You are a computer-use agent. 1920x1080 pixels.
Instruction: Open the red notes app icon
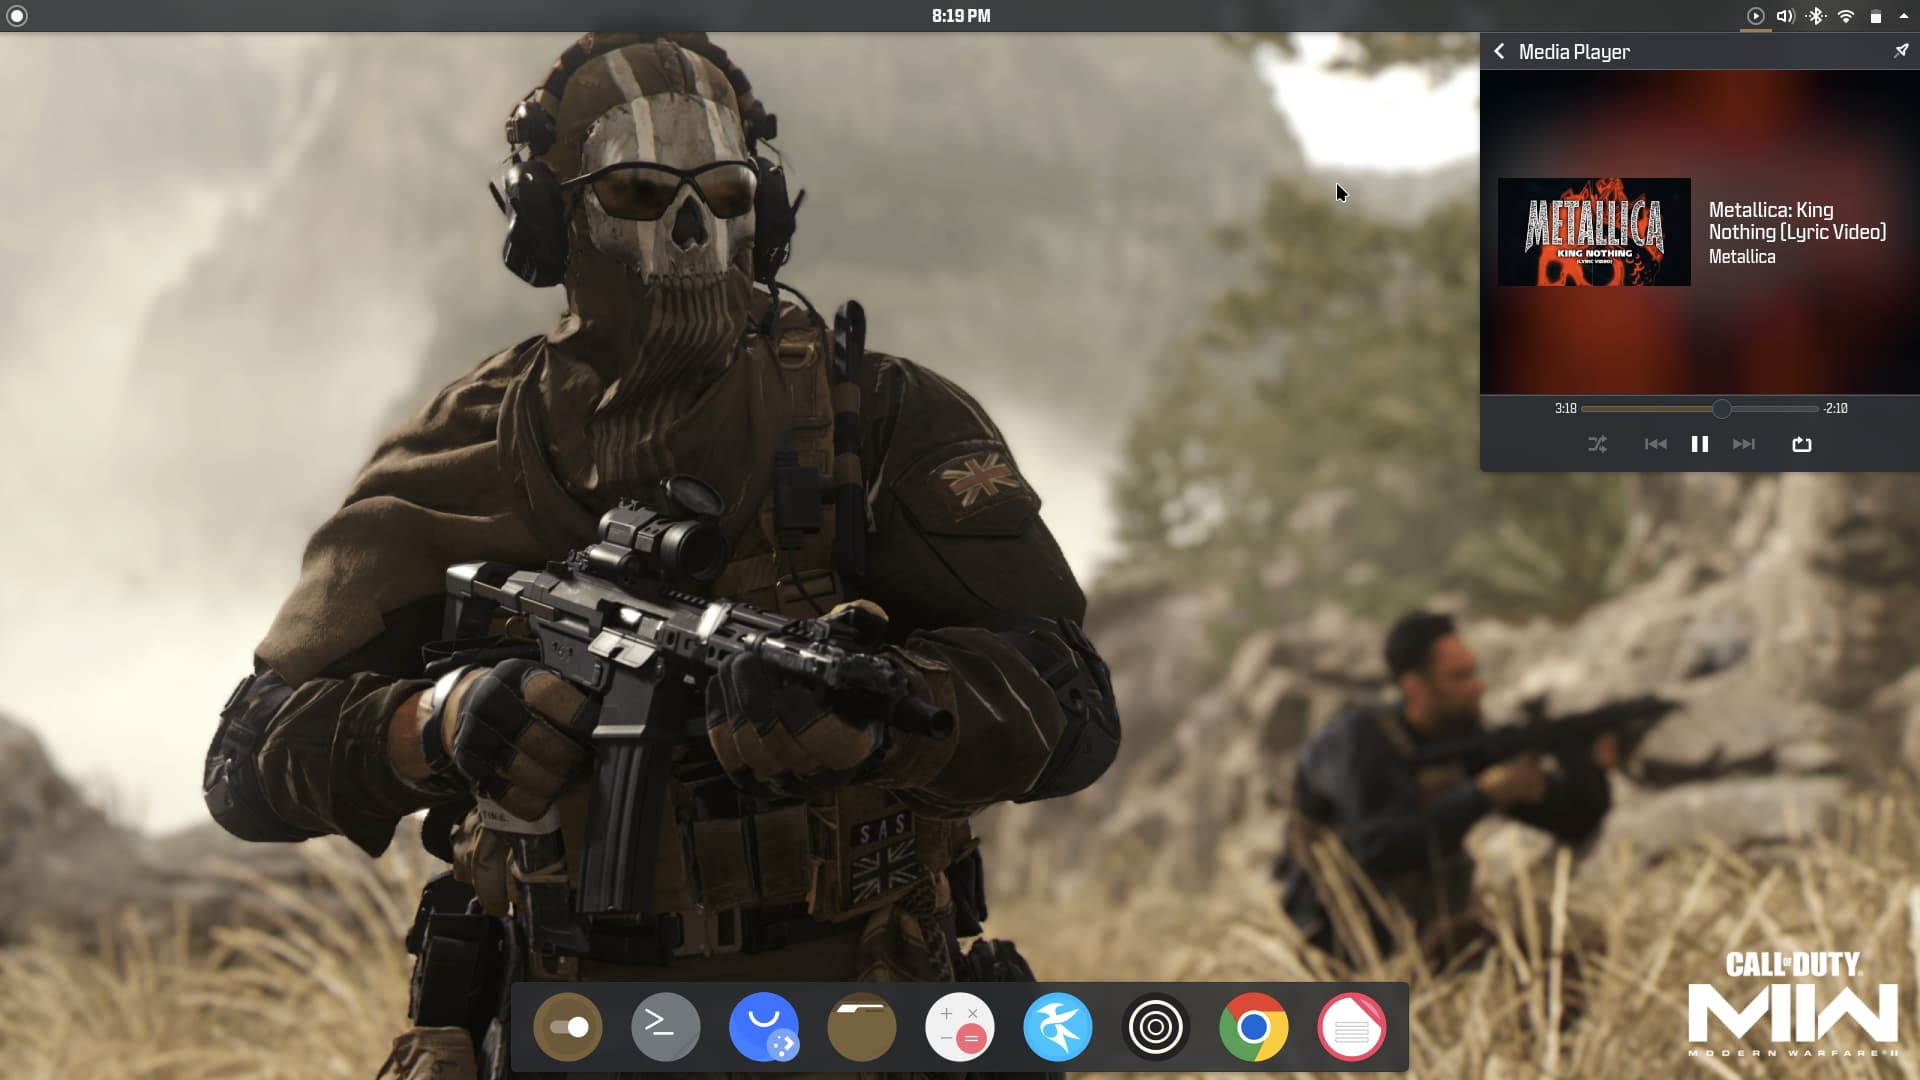[x=1352, y=1027]
